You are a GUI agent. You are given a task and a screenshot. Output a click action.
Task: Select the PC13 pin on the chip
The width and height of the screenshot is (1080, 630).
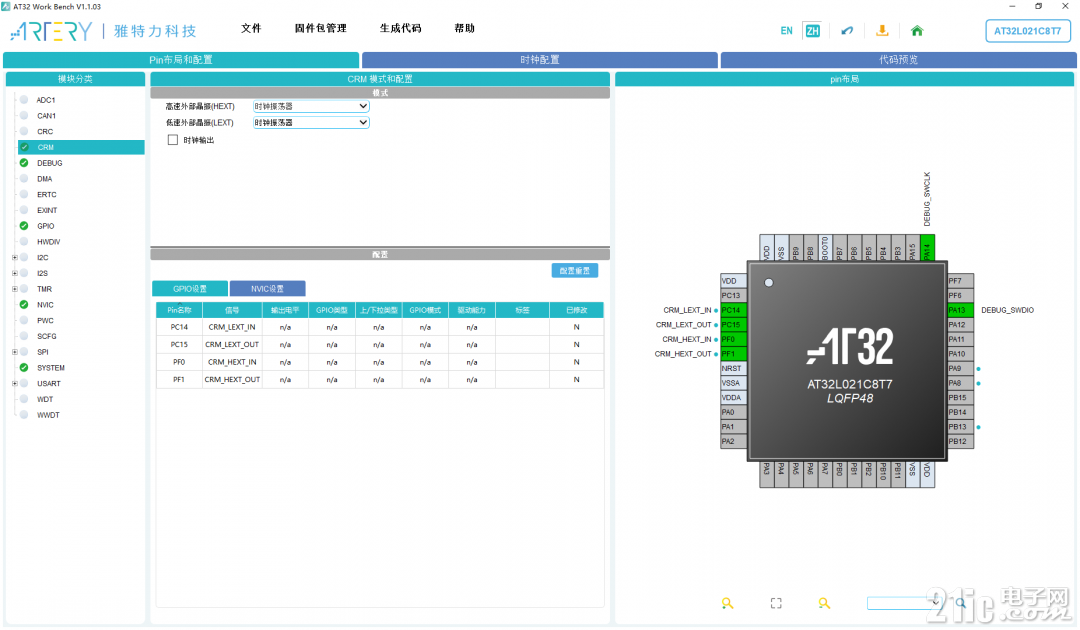tap(733, 295)
